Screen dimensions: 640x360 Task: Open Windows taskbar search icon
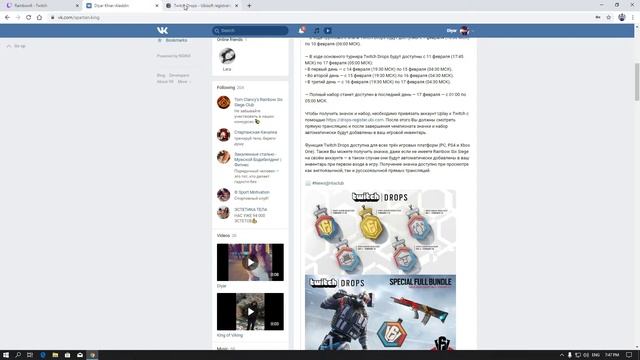pos(18,355)
